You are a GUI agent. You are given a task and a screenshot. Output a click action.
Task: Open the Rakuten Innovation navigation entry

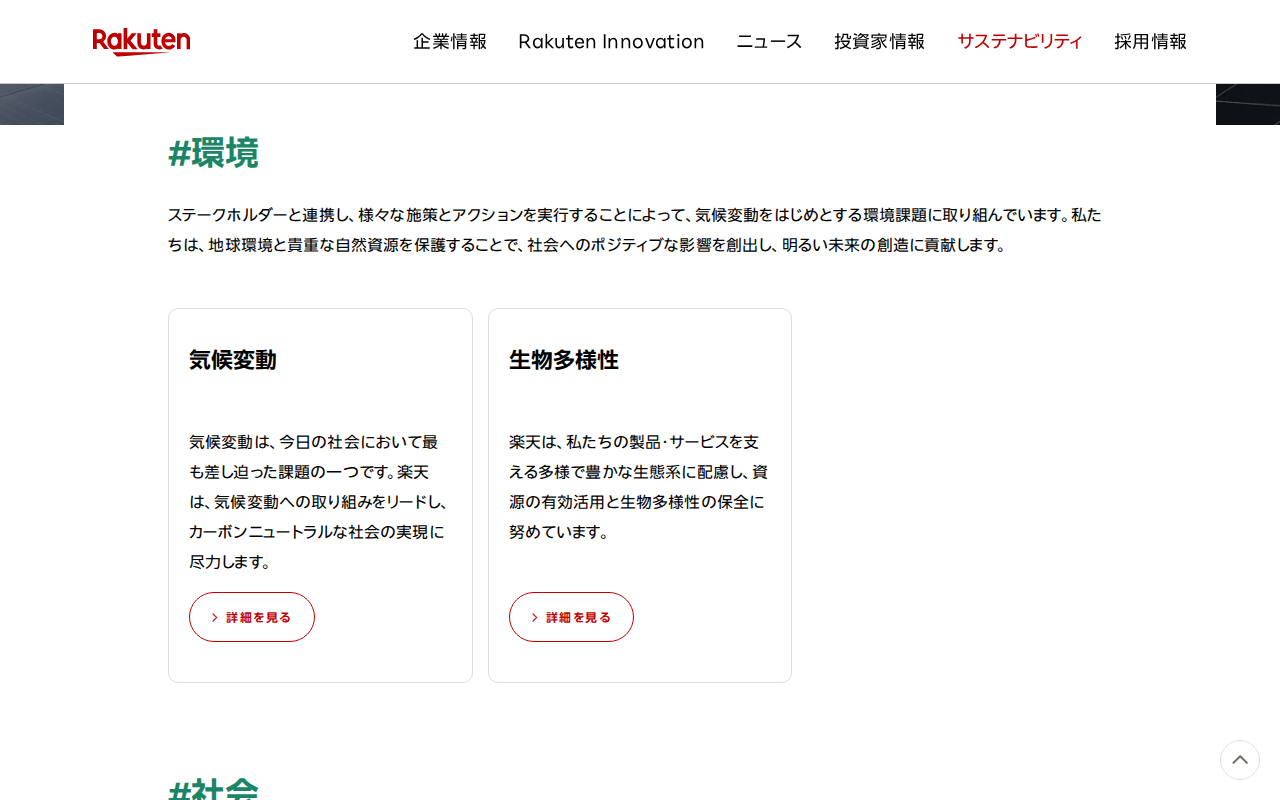[611, 41]
